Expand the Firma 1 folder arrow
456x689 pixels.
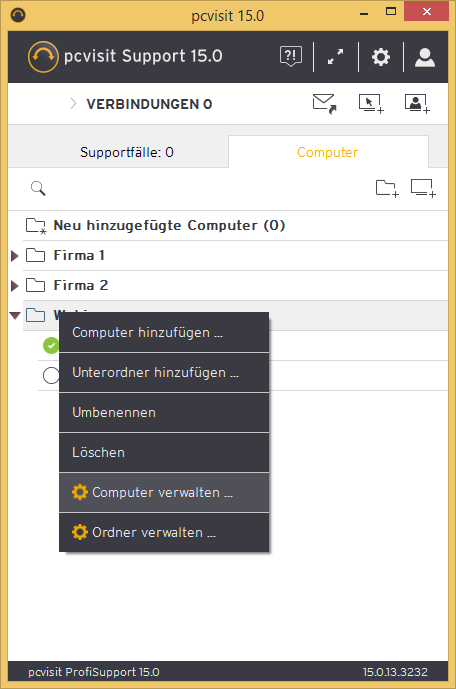tap(15, 255)
